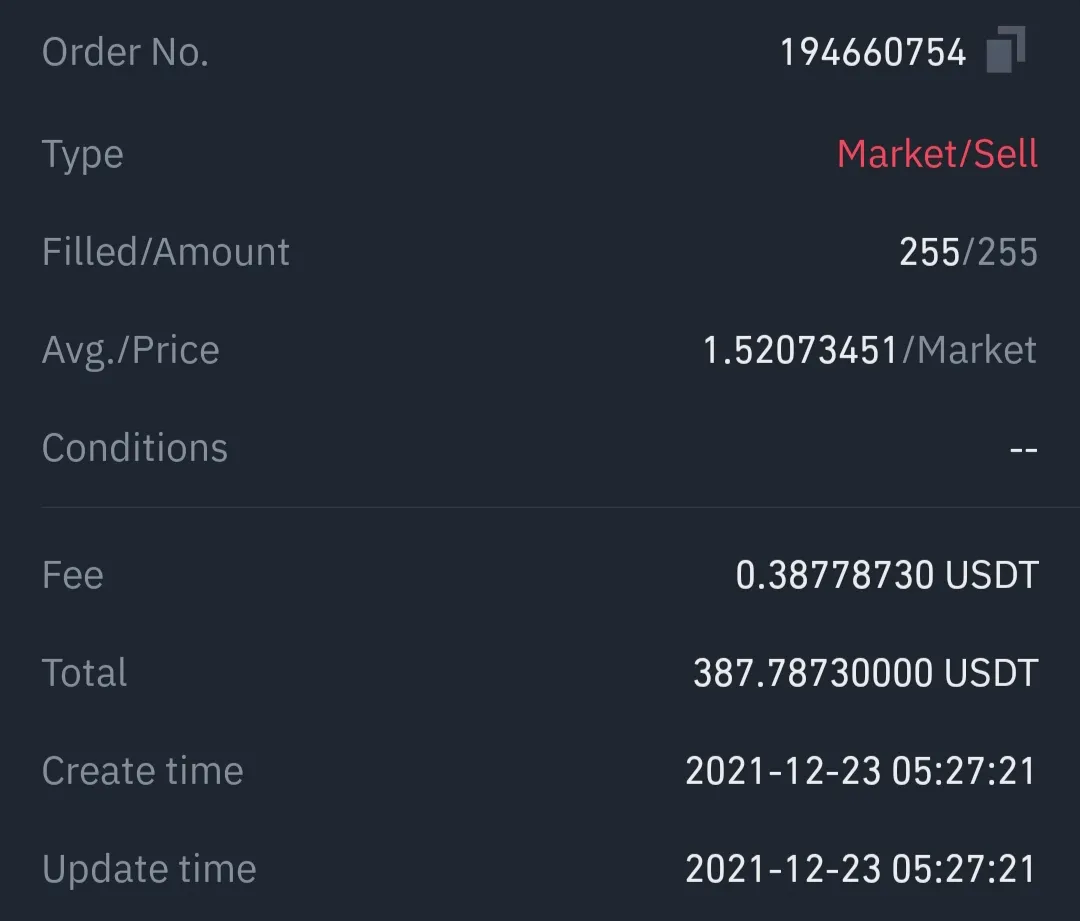Select the average price 1.52073451
This screenshot has height=921, width=1080.
click(800, 350)
